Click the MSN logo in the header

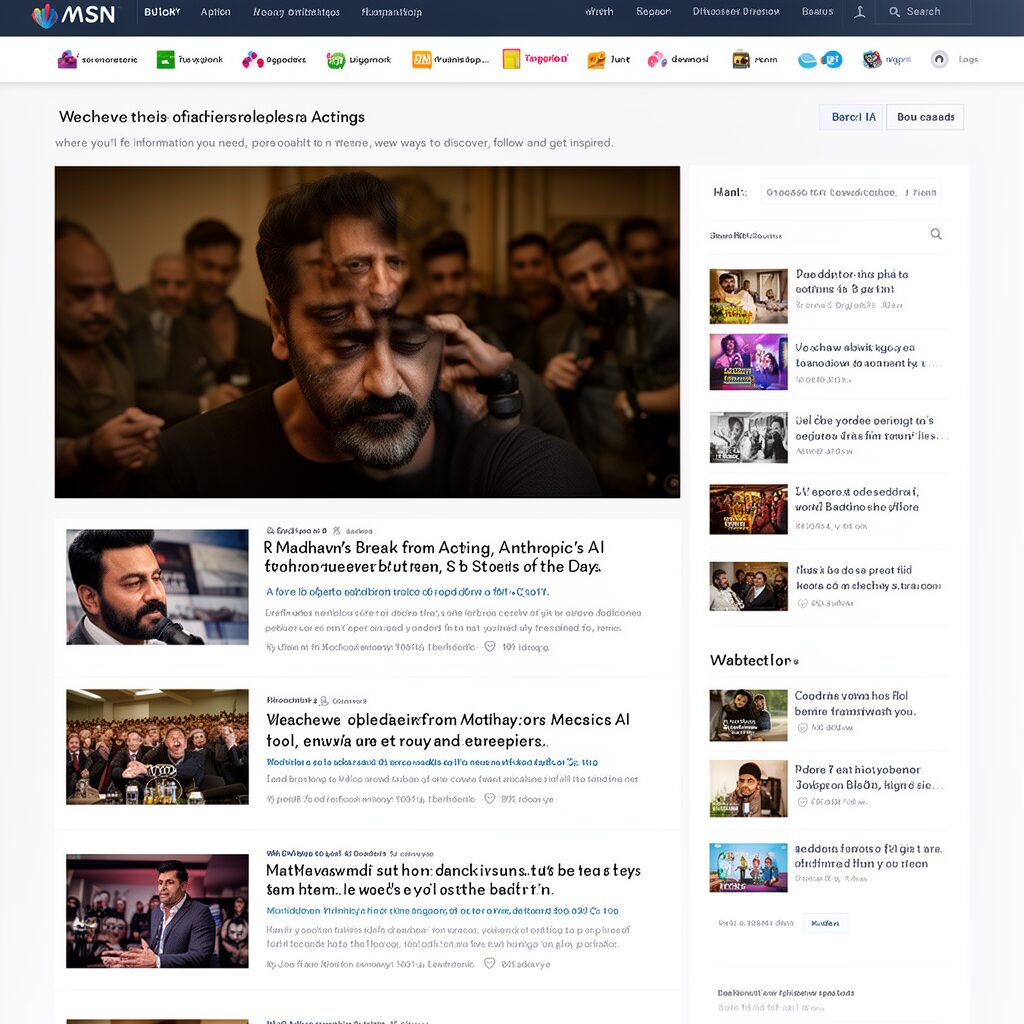(73, 15)
